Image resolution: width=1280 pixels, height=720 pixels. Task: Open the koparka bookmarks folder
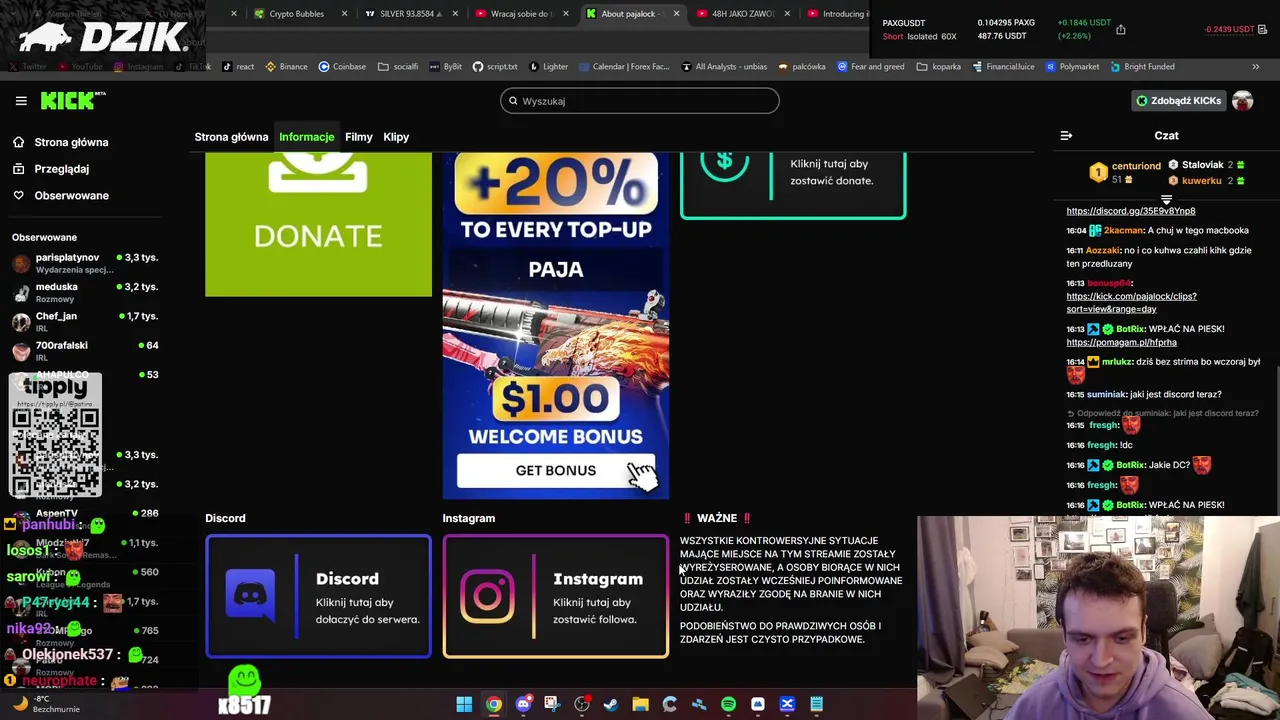pos(938,67)
